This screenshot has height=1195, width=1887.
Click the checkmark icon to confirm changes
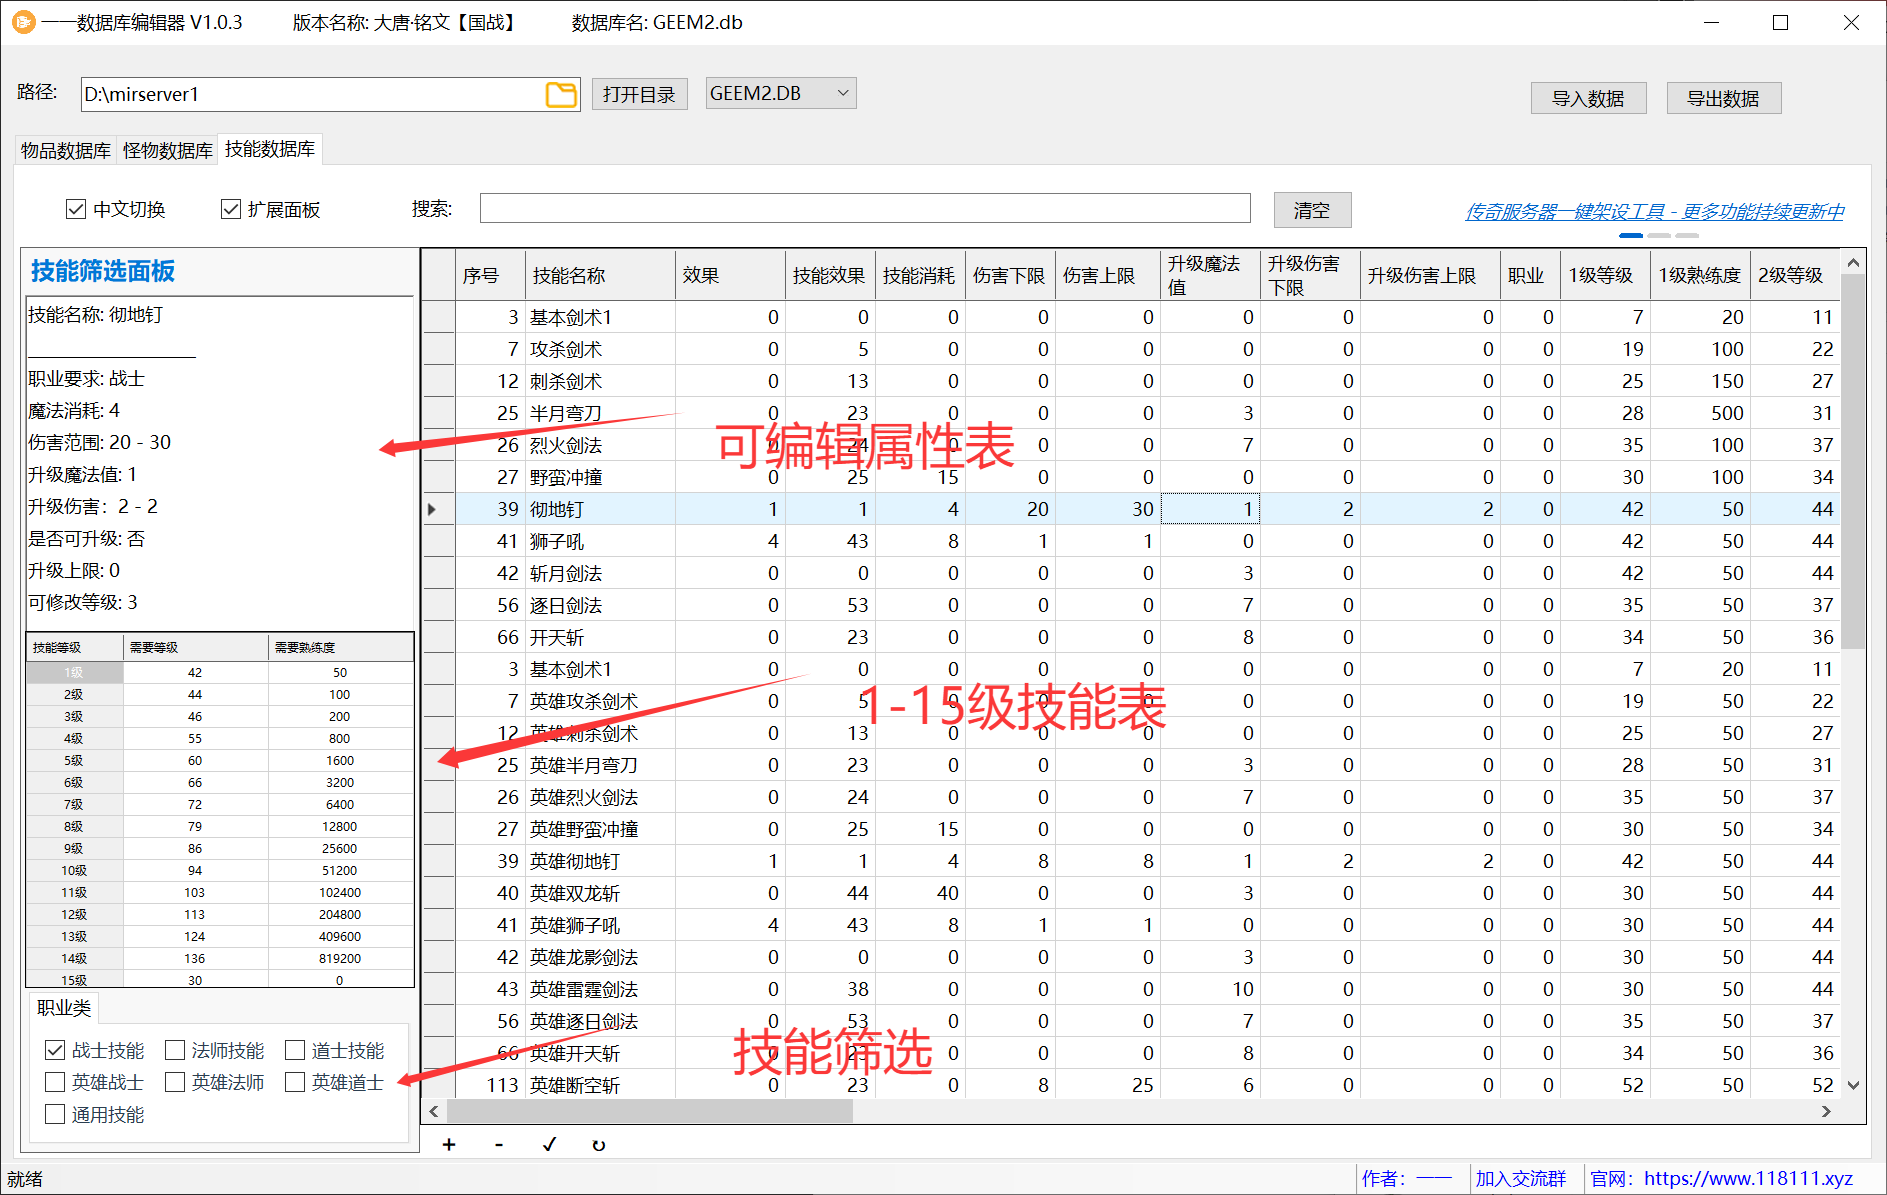point(548,1144)
